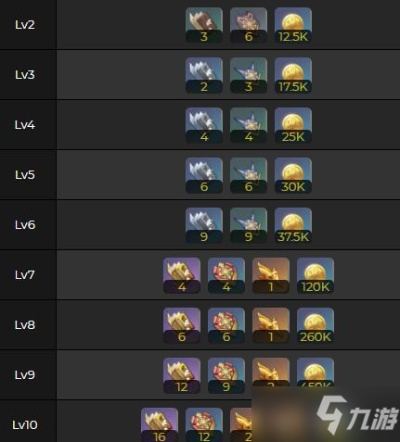This screenshot has height=442, width=400.
Task: Click the Lv5 Mora coin icon 30K
Action: (x=293, y=175)
